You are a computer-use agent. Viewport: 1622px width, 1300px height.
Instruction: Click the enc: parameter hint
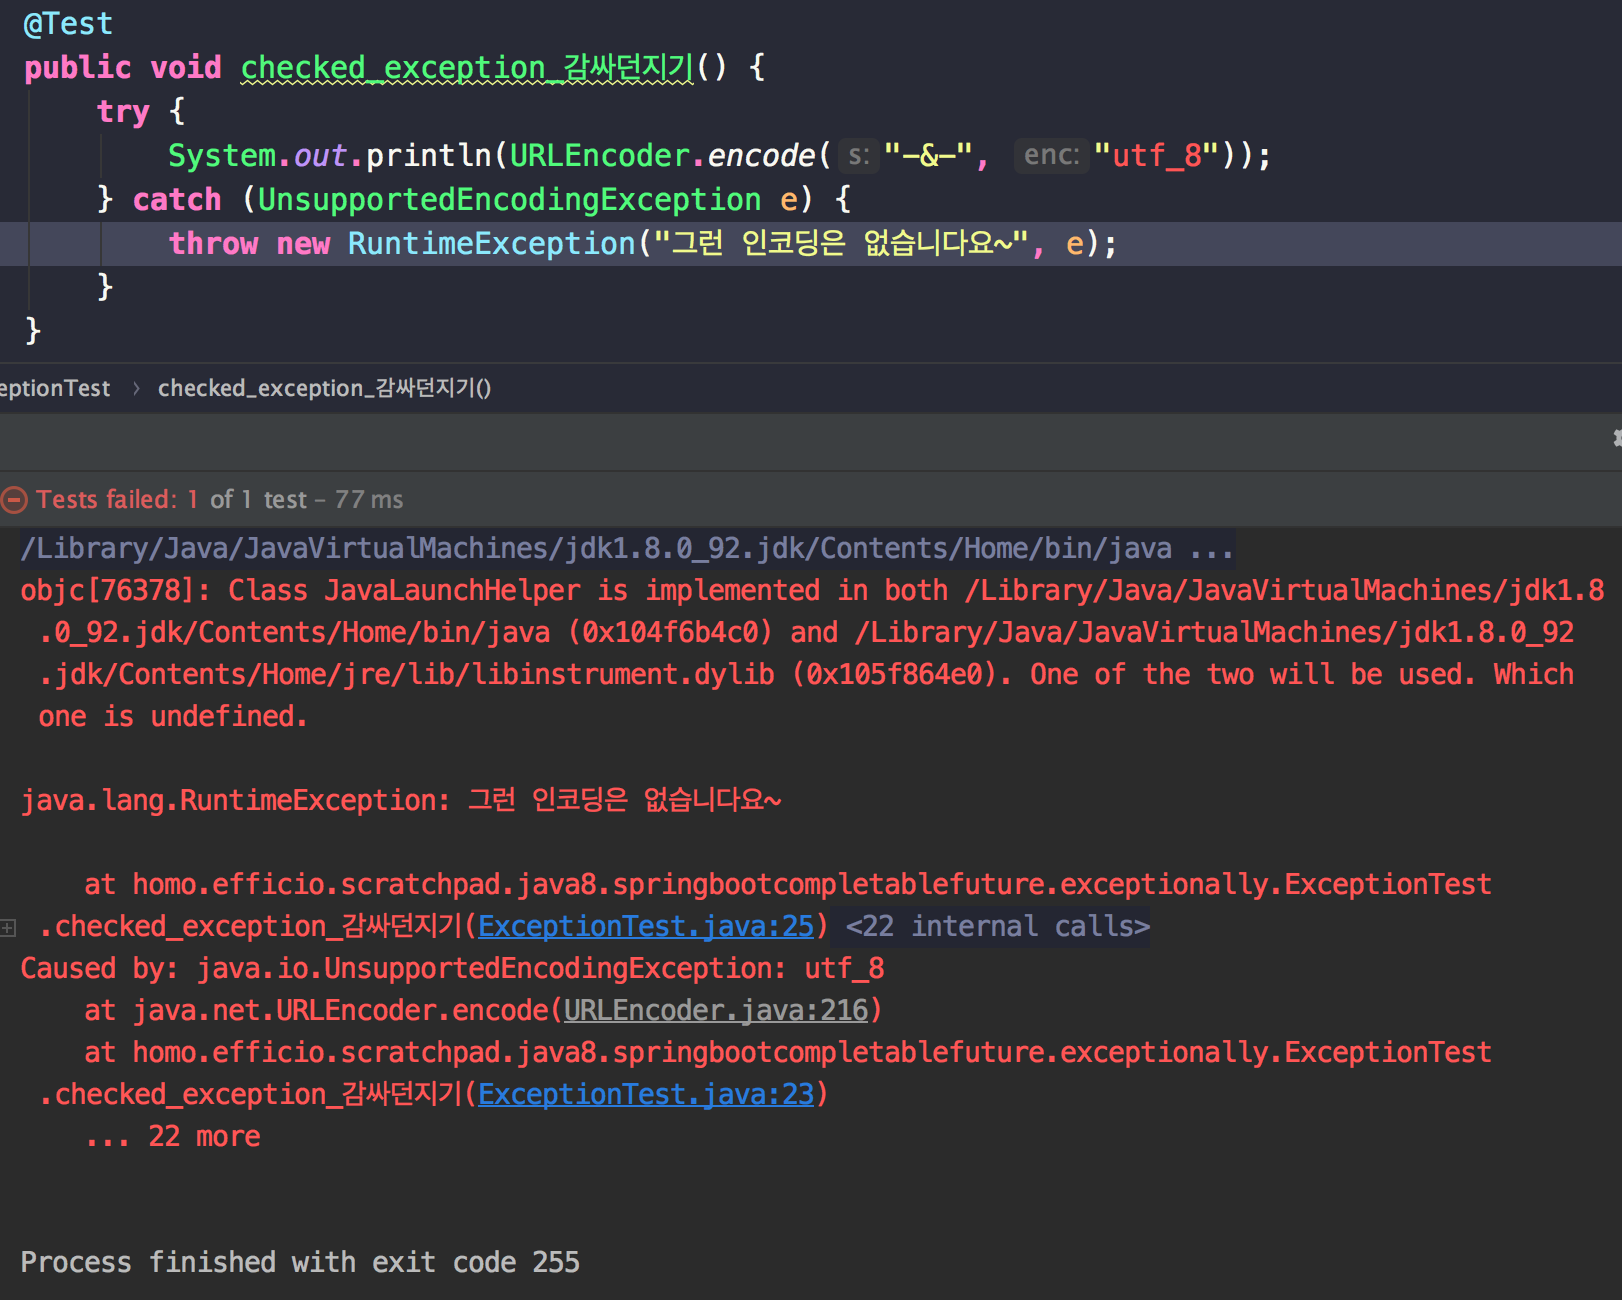click(x=1051, y=155)
